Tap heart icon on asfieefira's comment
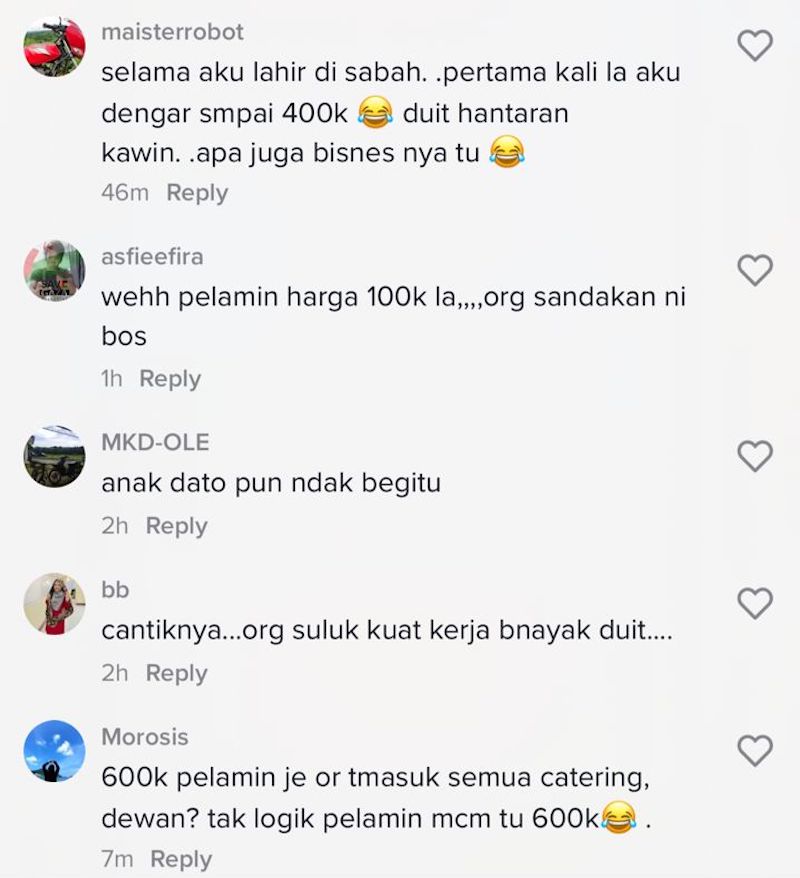The image size is (800, 878). pyautogui.click(x=755, y=270)
